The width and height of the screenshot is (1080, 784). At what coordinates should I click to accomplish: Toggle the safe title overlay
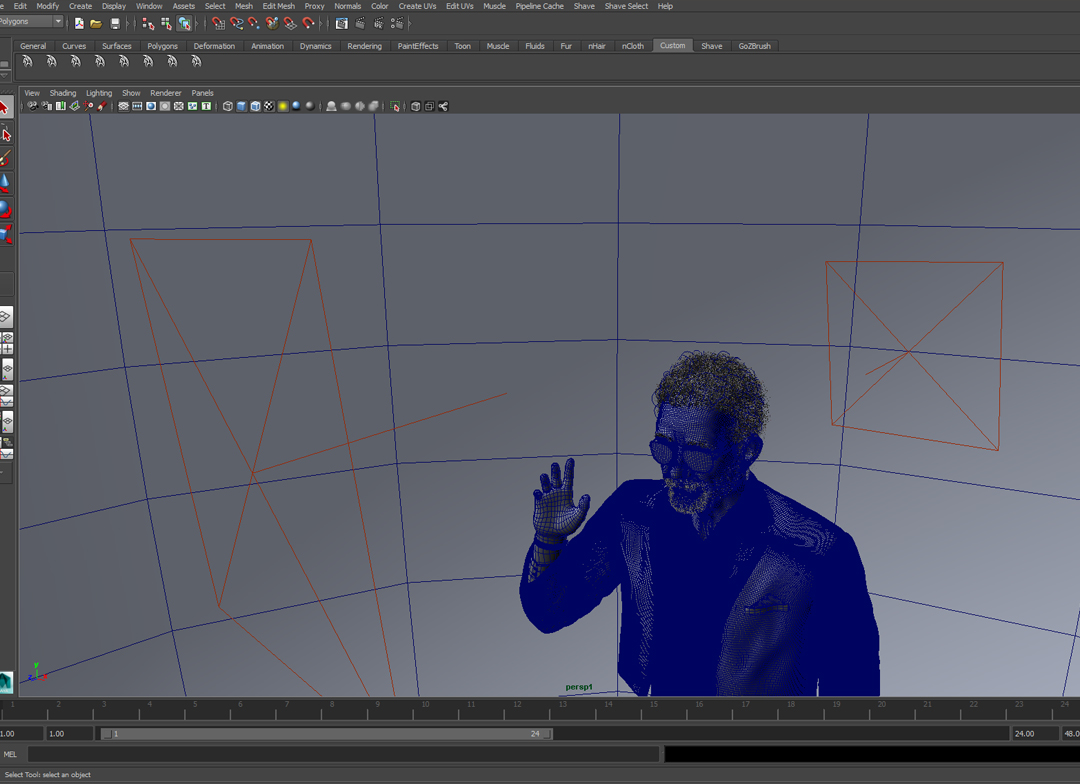pos(206,106)
